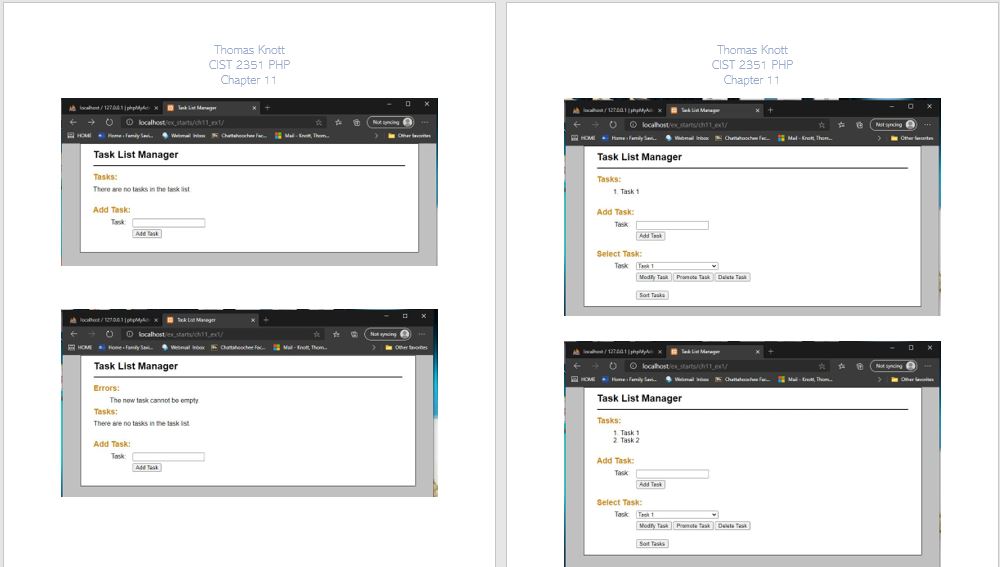Click the Not syncing profile button in the one-task screenshot

pos(894,125)
